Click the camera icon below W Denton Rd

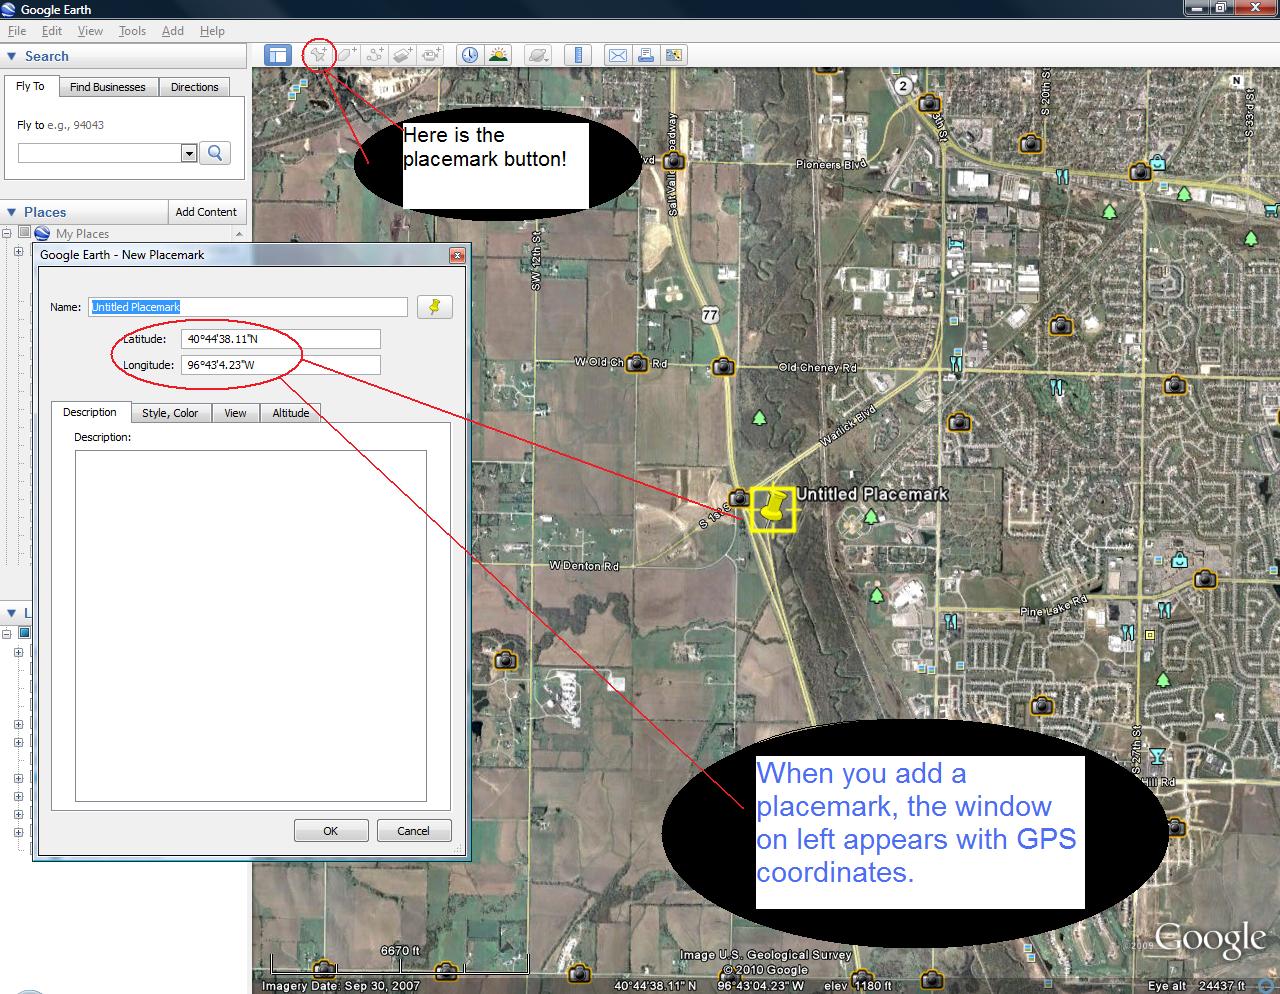(505, 660)
